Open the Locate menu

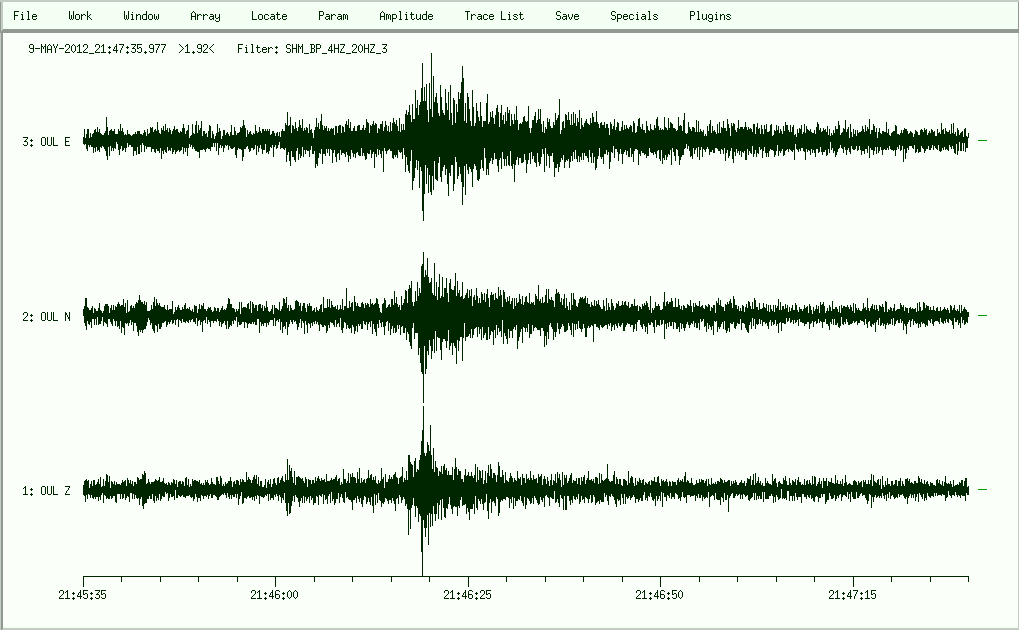coord(269,16)
